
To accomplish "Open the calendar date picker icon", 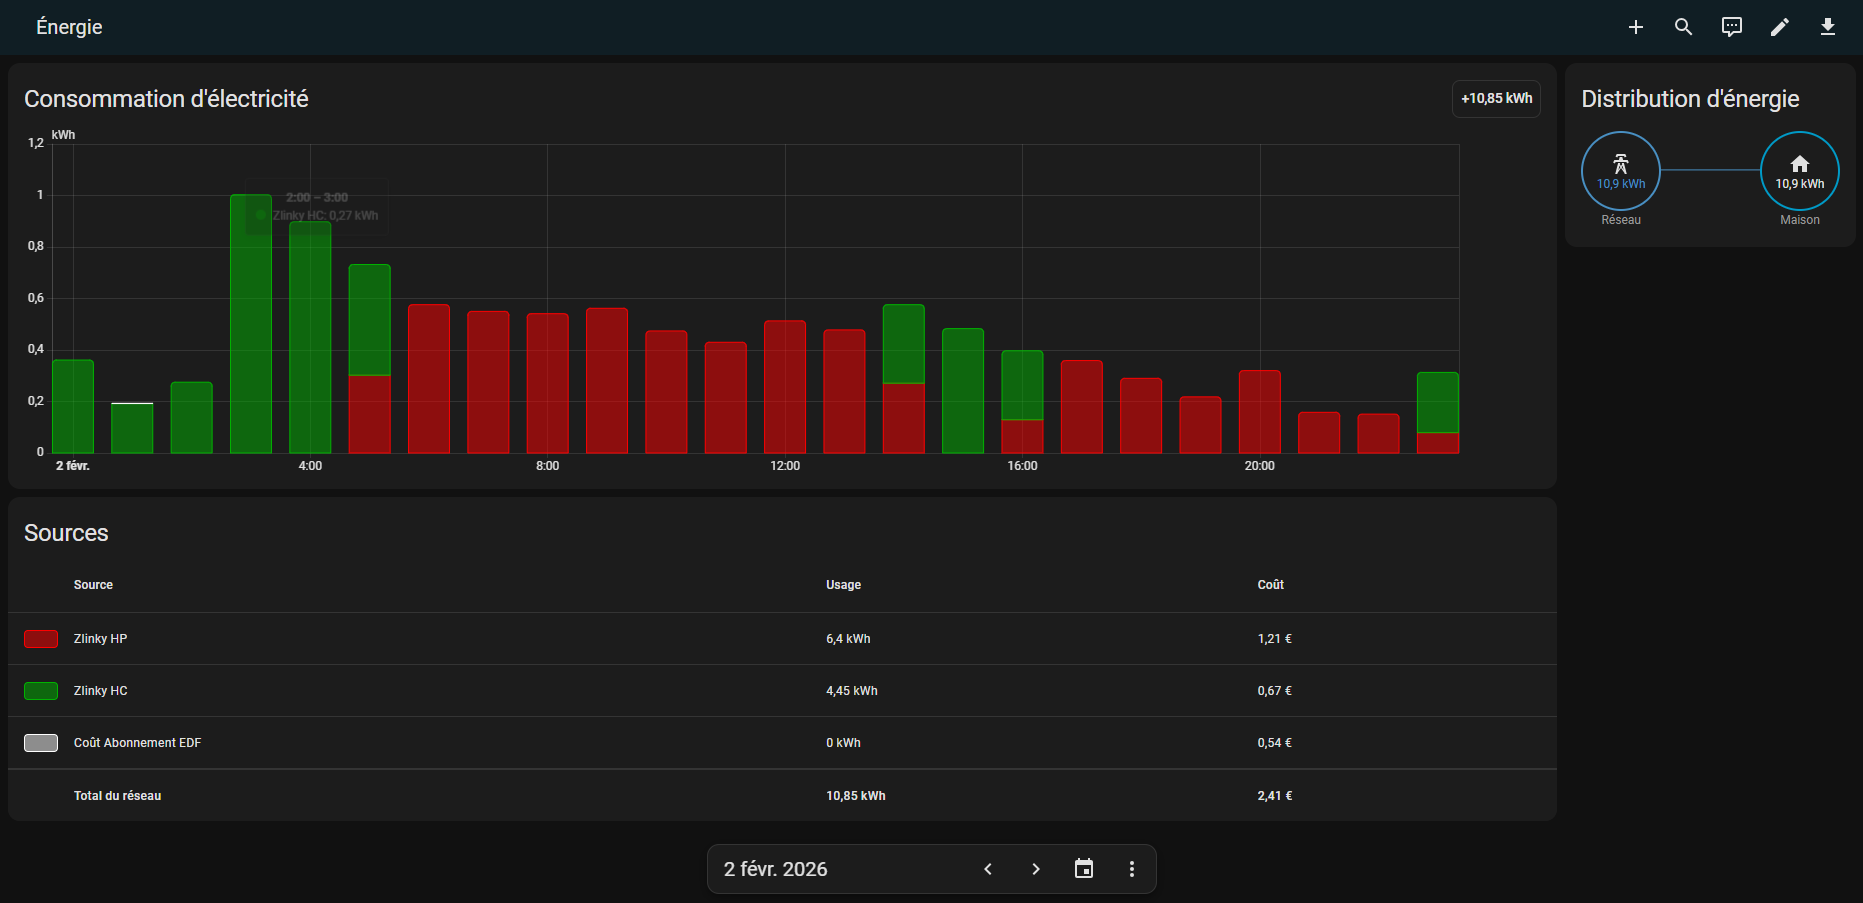I will point(1084,869).
